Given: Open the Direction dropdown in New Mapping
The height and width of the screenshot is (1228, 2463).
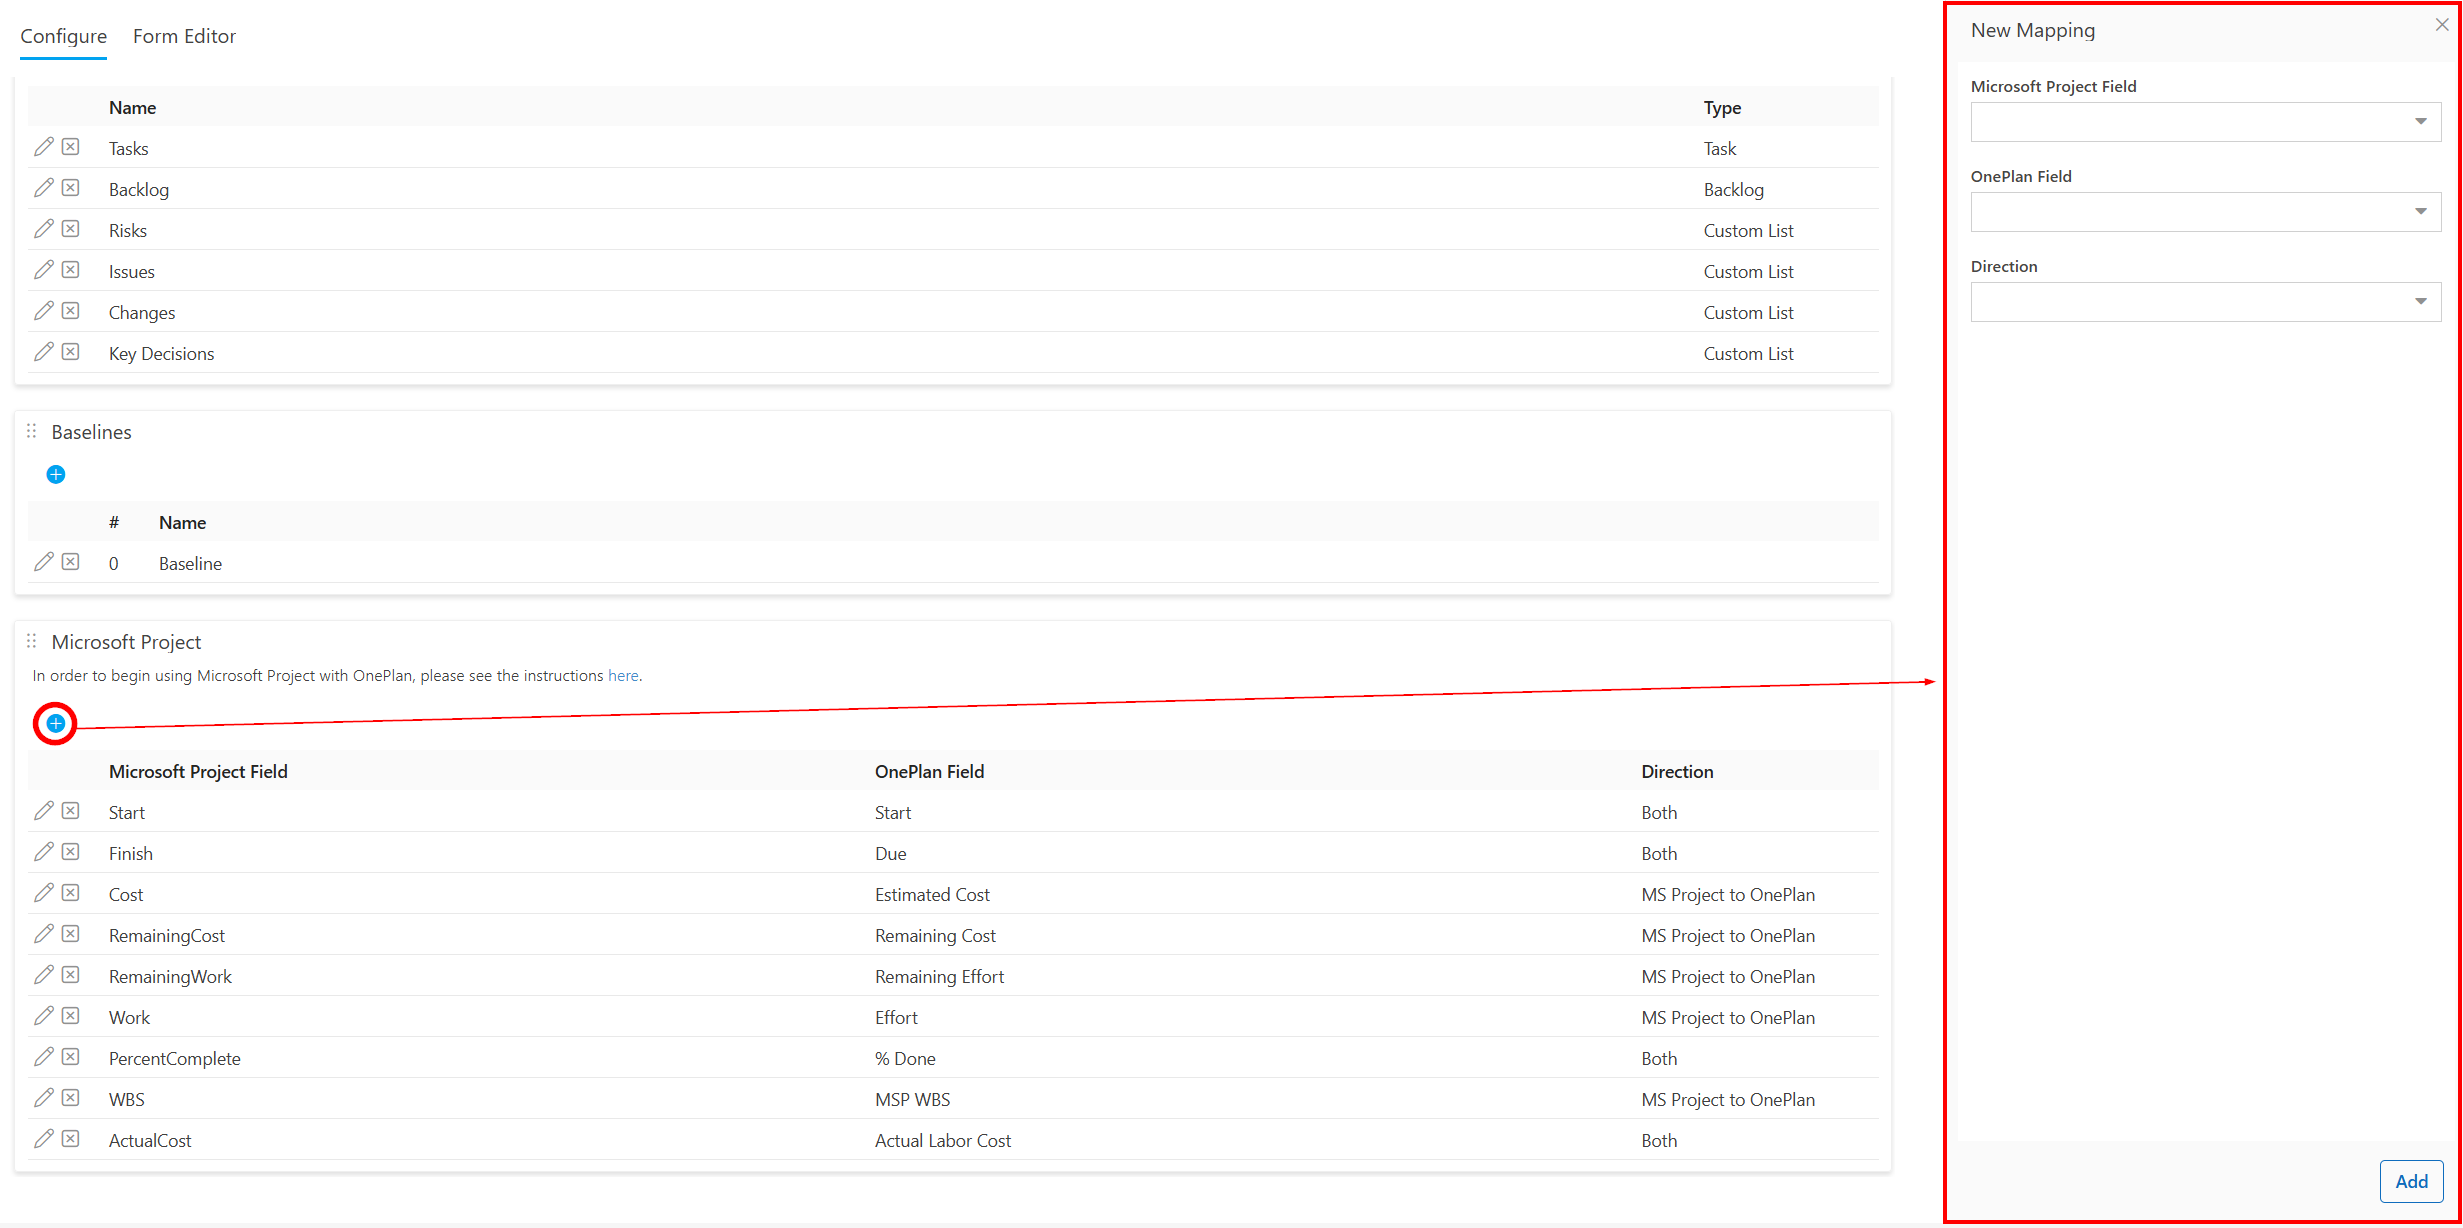Looking at the screenshot, I should coord(2205,302).
